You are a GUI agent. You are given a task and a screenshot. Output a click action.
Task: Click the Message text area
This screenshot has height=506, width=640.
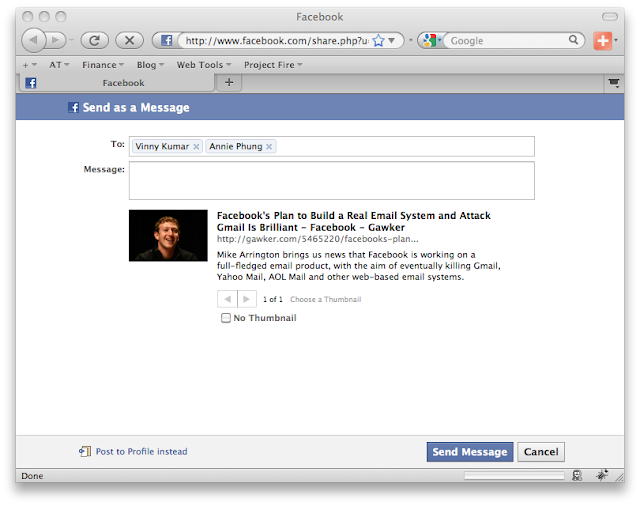331,181
